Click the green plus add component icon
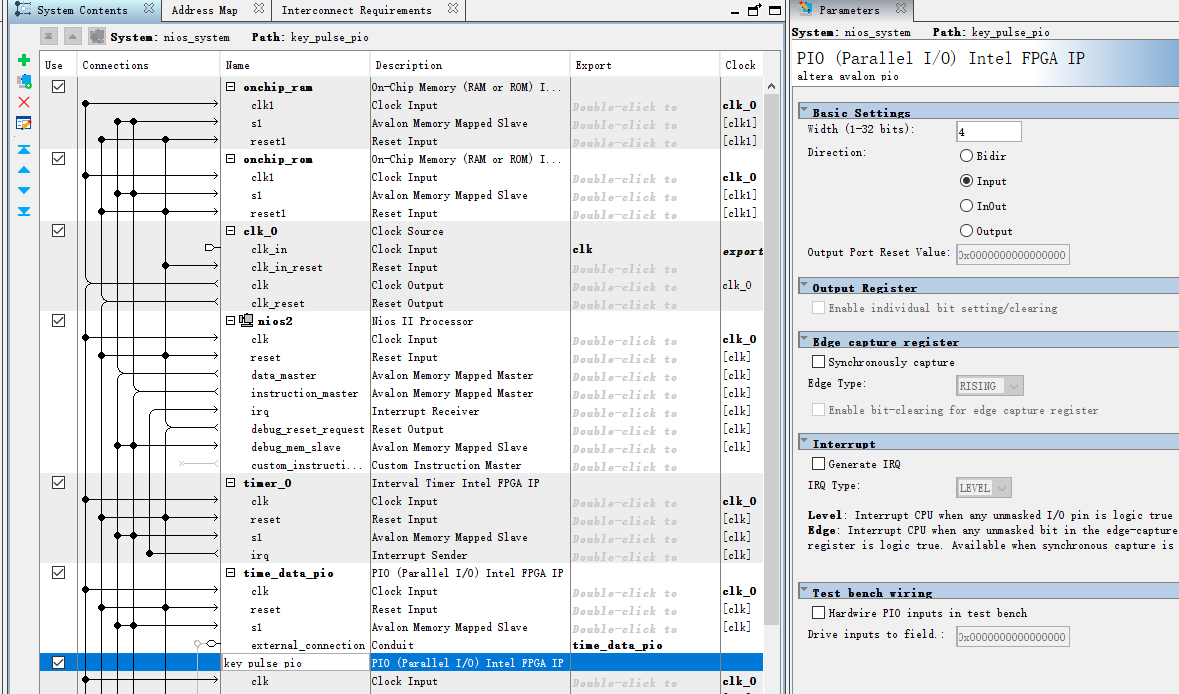This screenshot has height=694, width=1179. pos(24,60)
